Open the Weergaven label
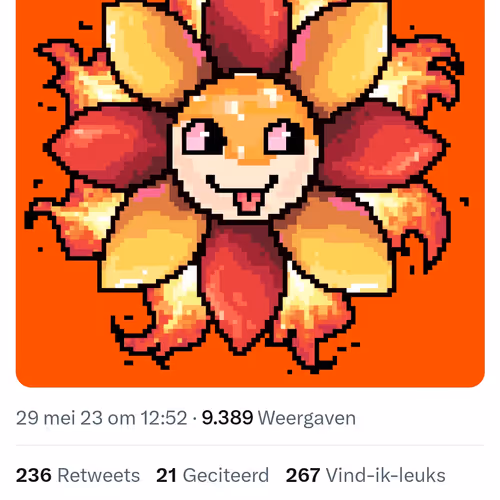The width and height of the screenshot is (500, 500). click(x=307, y=418)
